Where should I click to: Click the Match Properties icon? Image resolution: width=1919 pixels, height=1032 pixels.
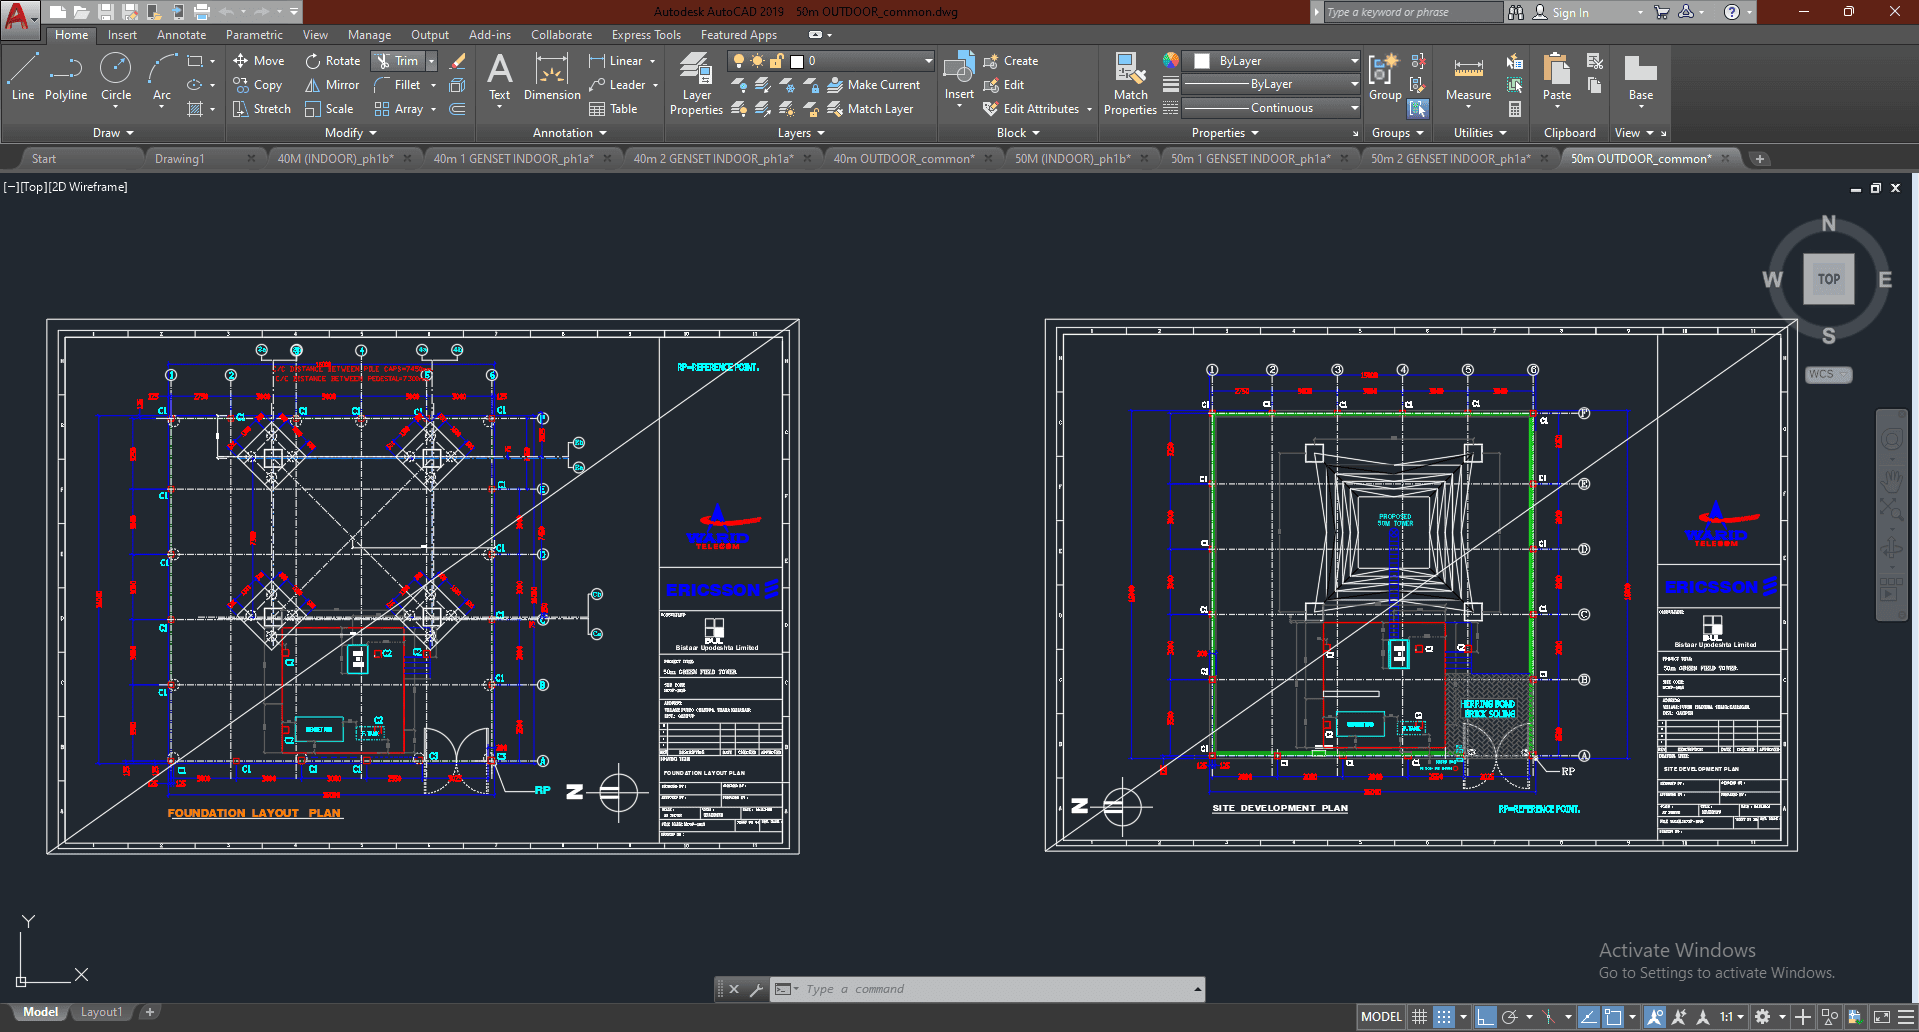[x=1130, y=84]
